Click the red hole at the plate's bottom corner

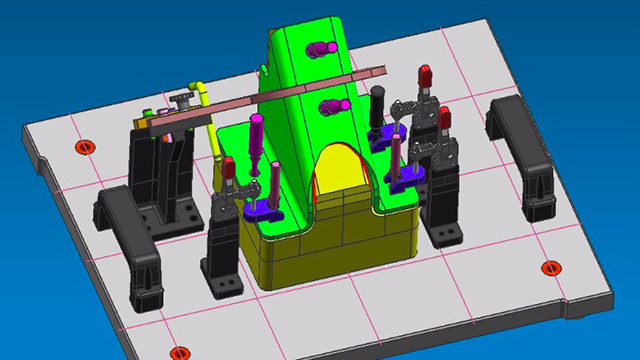[x=180, y=353]
